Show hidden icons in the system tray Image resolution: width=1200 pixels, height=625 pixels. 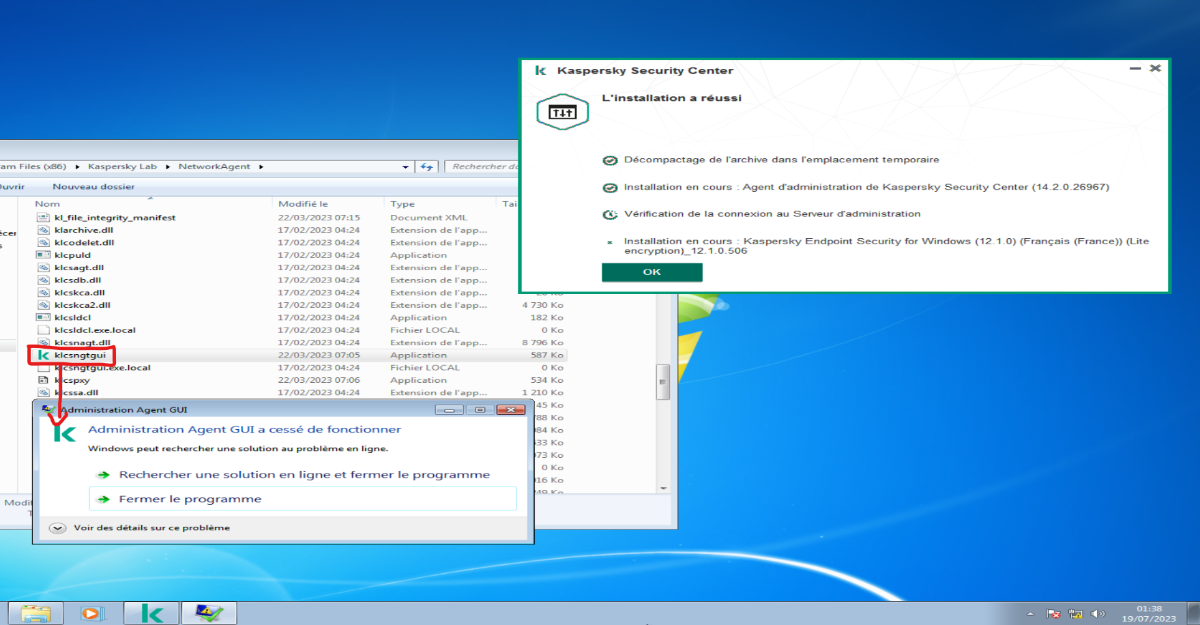point(1031,613)
